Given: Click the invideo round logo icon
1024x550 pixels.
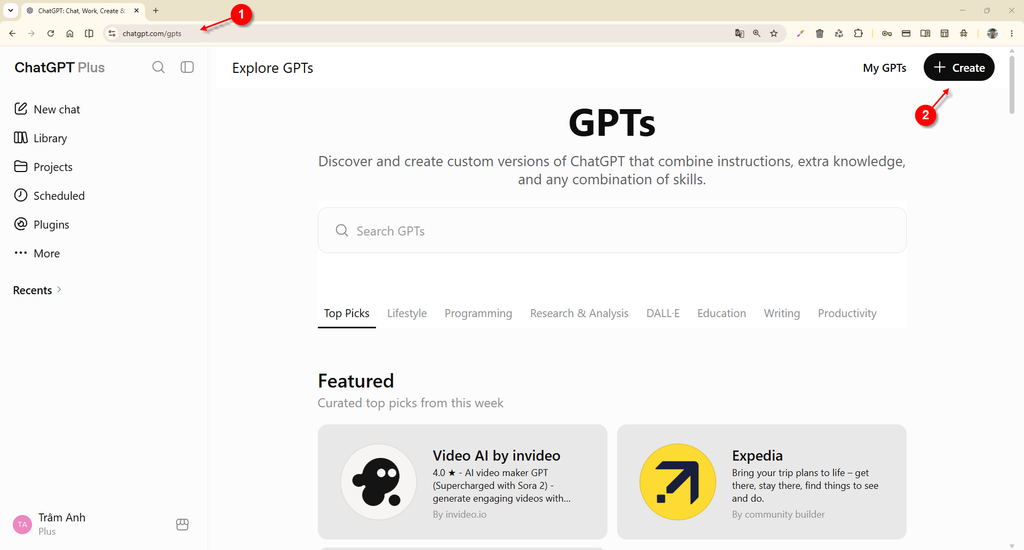Looking at the screenshot, I should [x=378, y=482].
